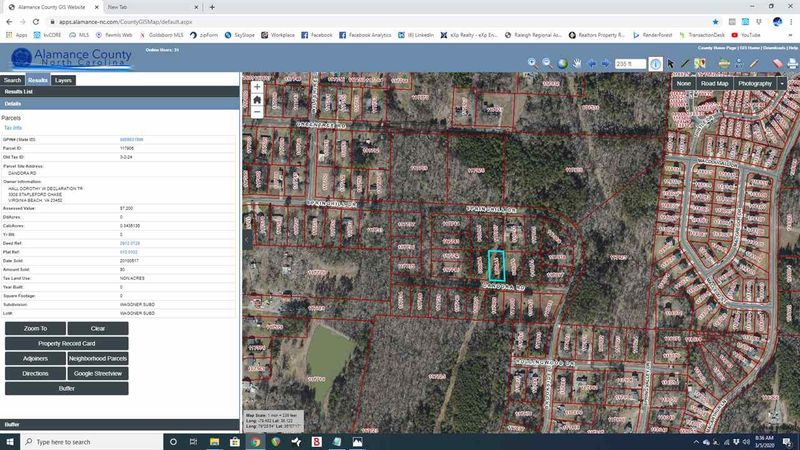Switch basemap to Road Map
Screen dimensions: 800x450
[714, 84]
